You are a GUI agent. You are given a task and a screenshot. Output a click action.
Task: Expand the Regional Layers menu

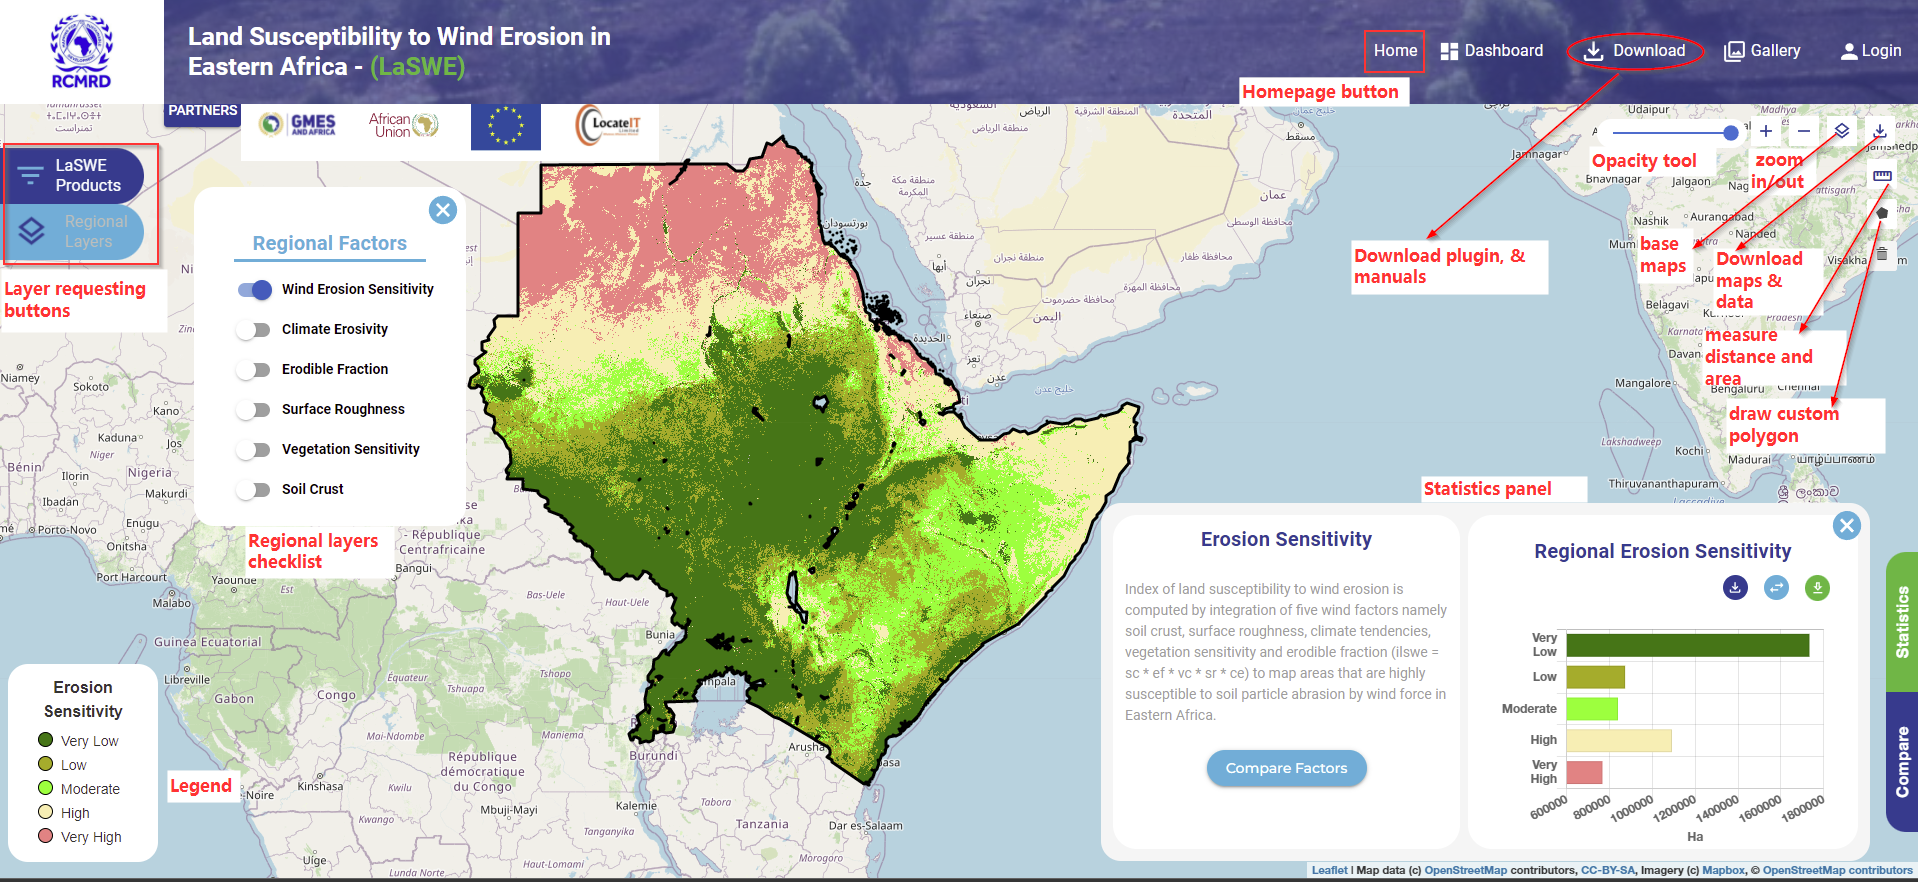(75, 232)
